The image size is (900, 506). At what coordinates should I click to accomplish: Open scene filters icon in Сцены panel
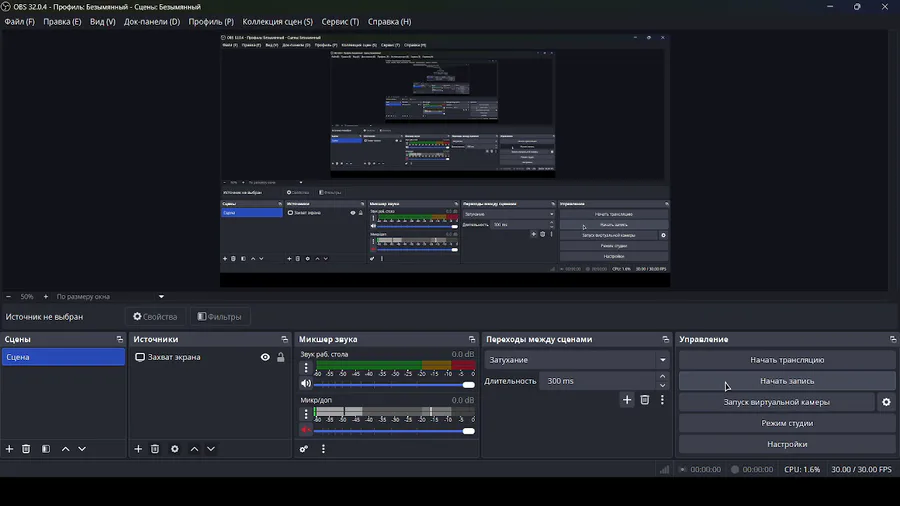(x=46, y=449)
